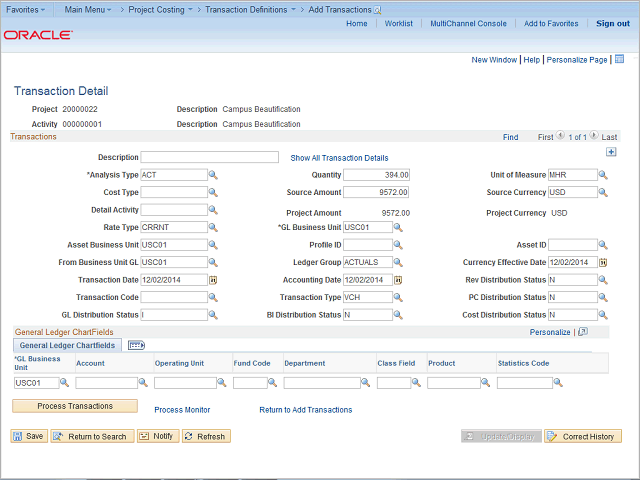This screenshot has width=640, height=480.
Task: Click the Source Currency lookup icon
Action: click(x=604, y=192)
